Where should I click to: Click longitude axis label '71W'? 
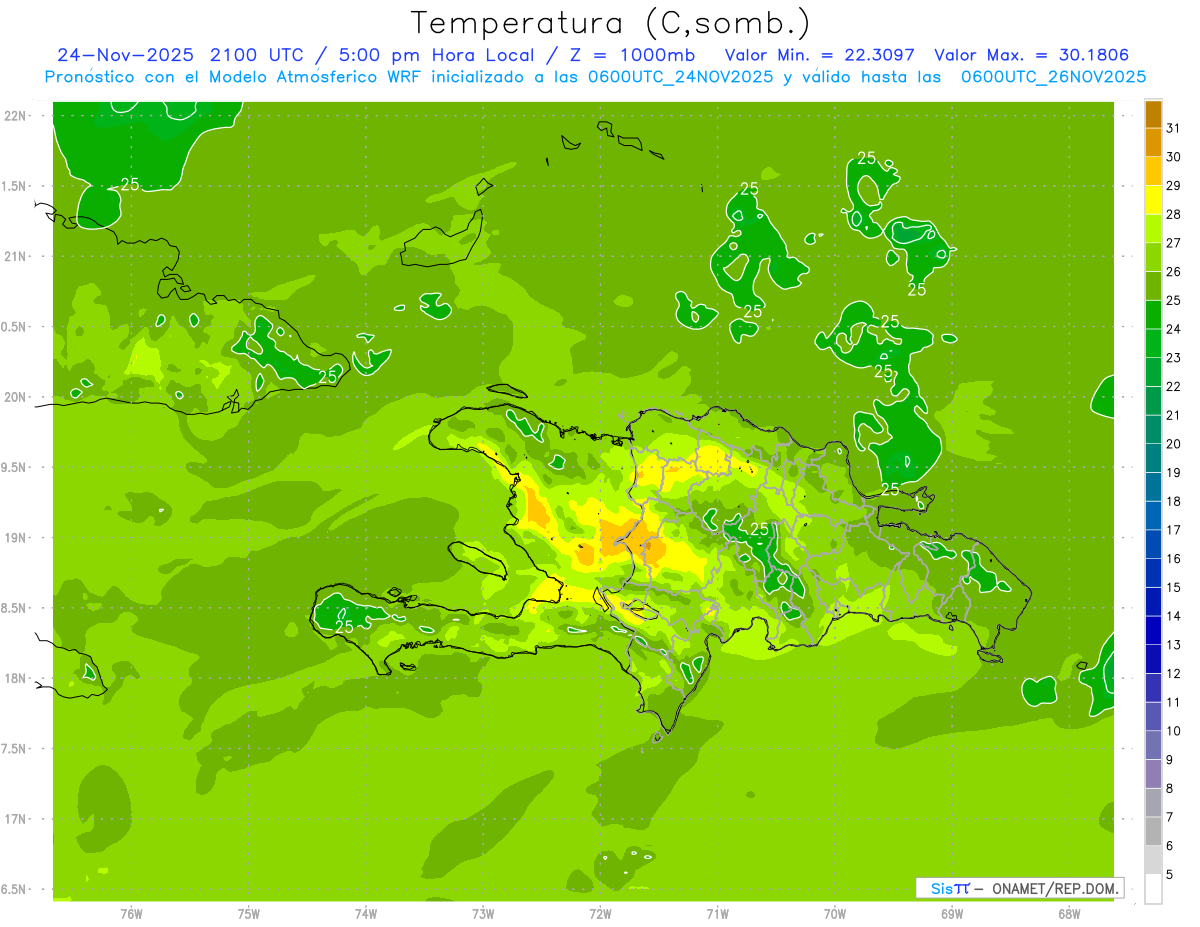coord(717,914)
